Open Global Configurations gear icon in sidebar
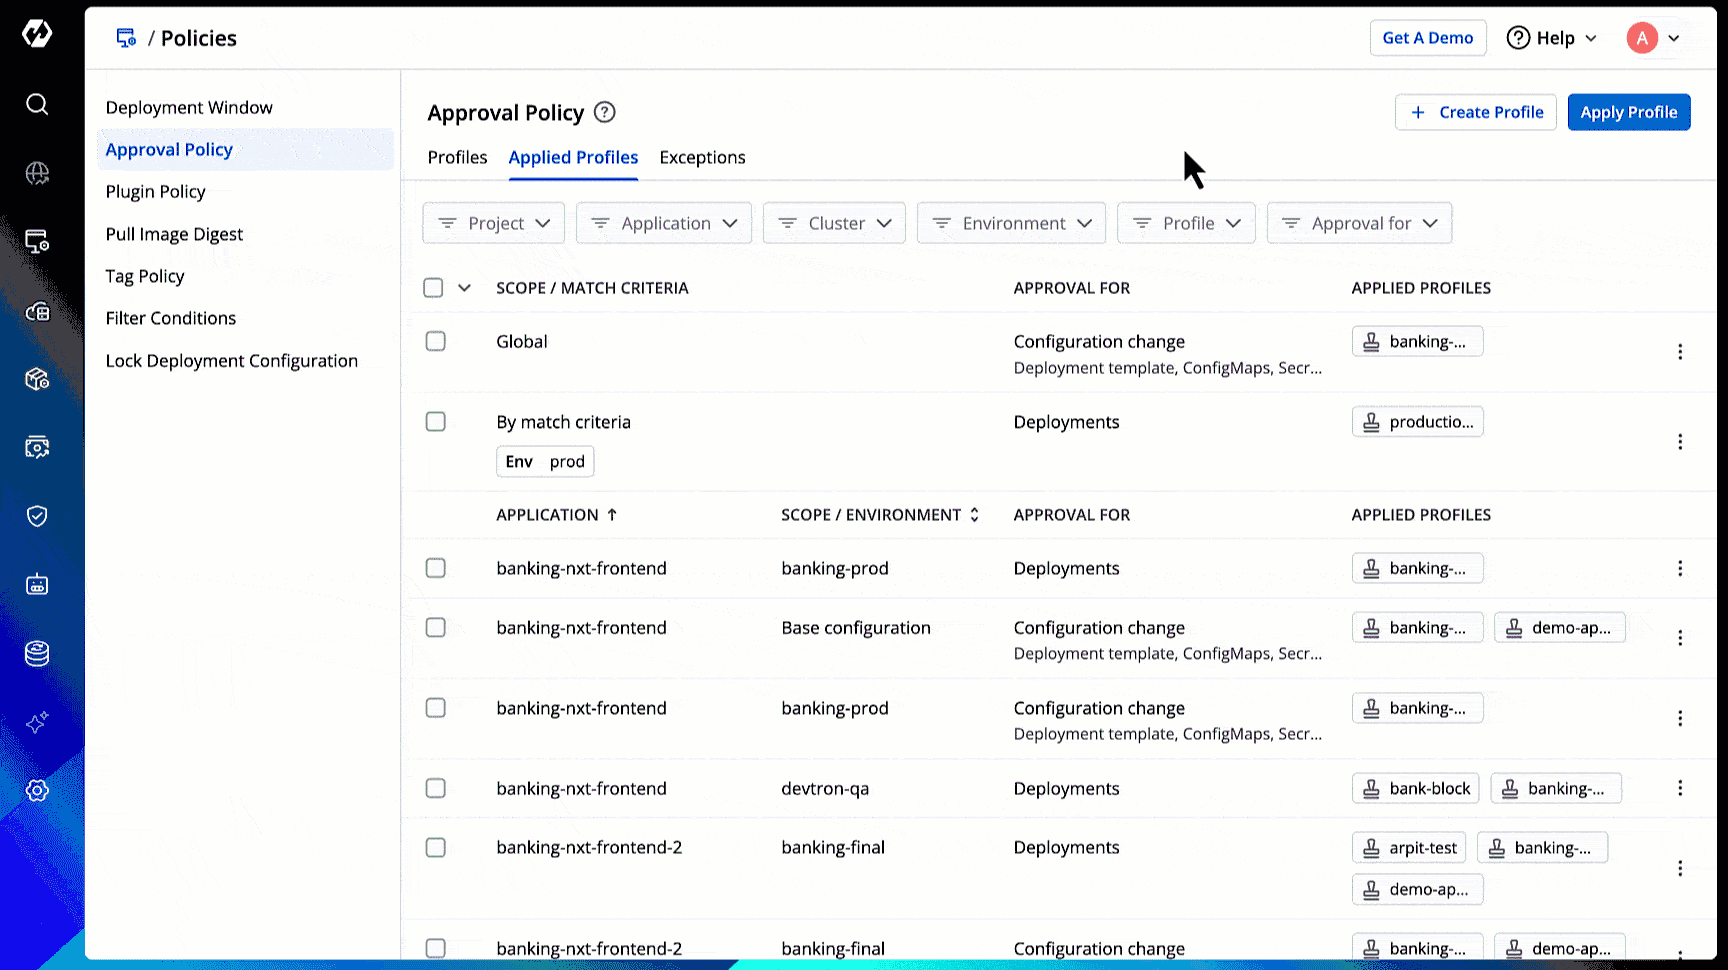 37,790
